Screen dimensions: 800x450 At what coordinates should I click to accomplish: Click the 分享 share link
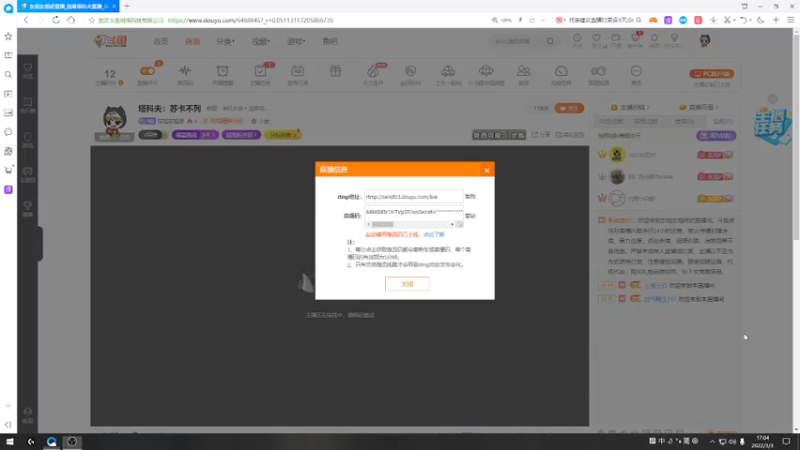point(541,135)
